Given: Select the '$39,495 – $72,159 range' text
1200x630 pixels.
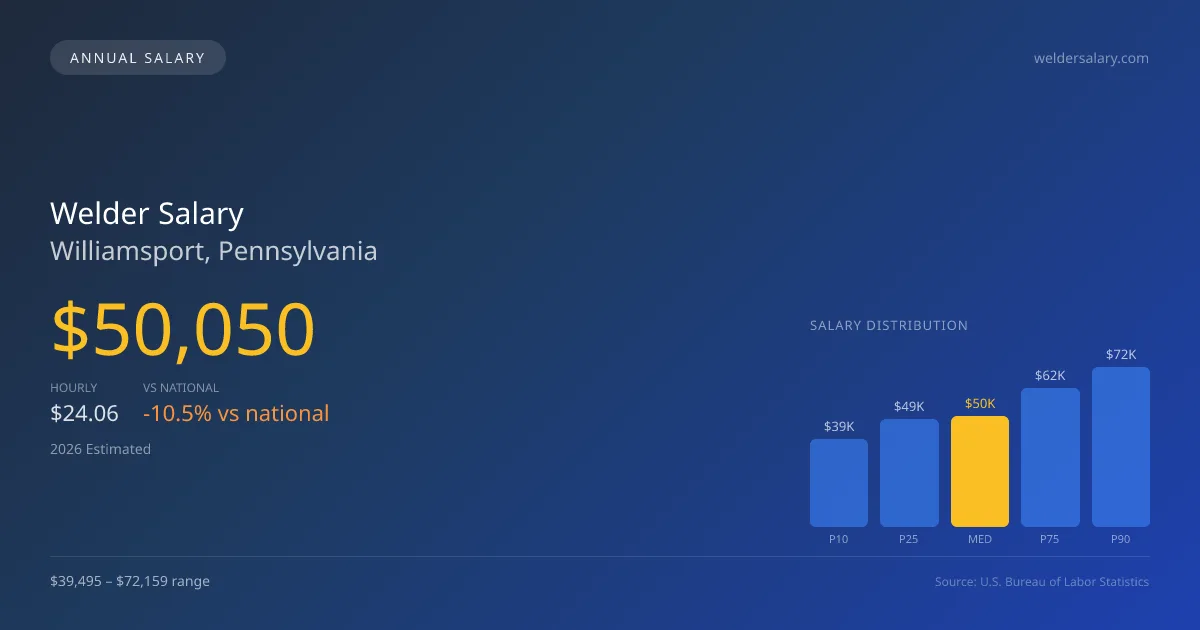Looking at the screenshot, I should (x=130, y=581).
